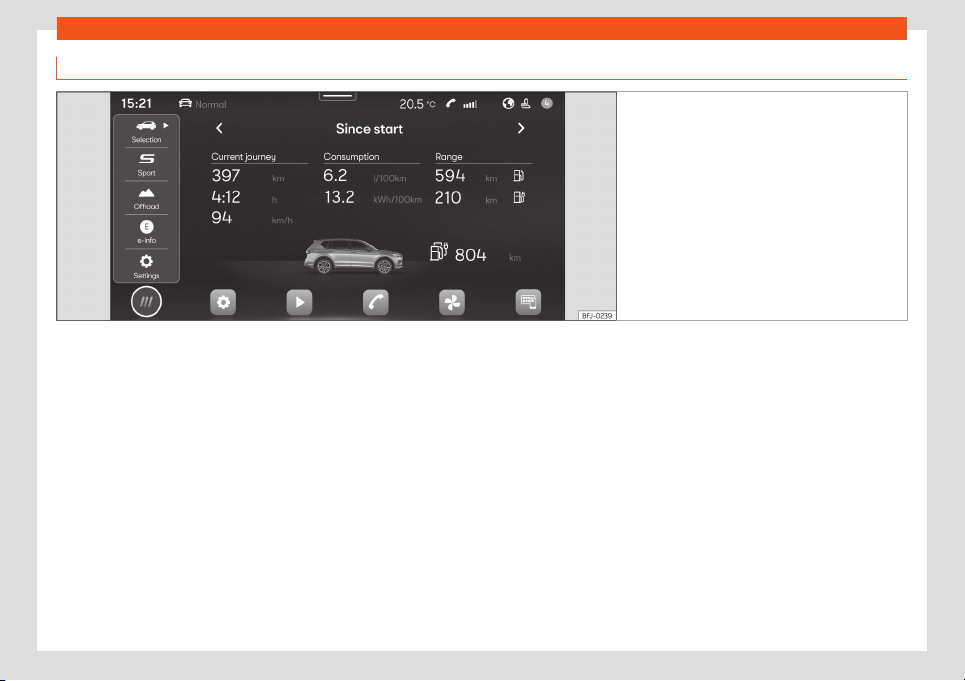Tap the 6.2 l/100km consumption value
The image size is (965, 681).
365,176
